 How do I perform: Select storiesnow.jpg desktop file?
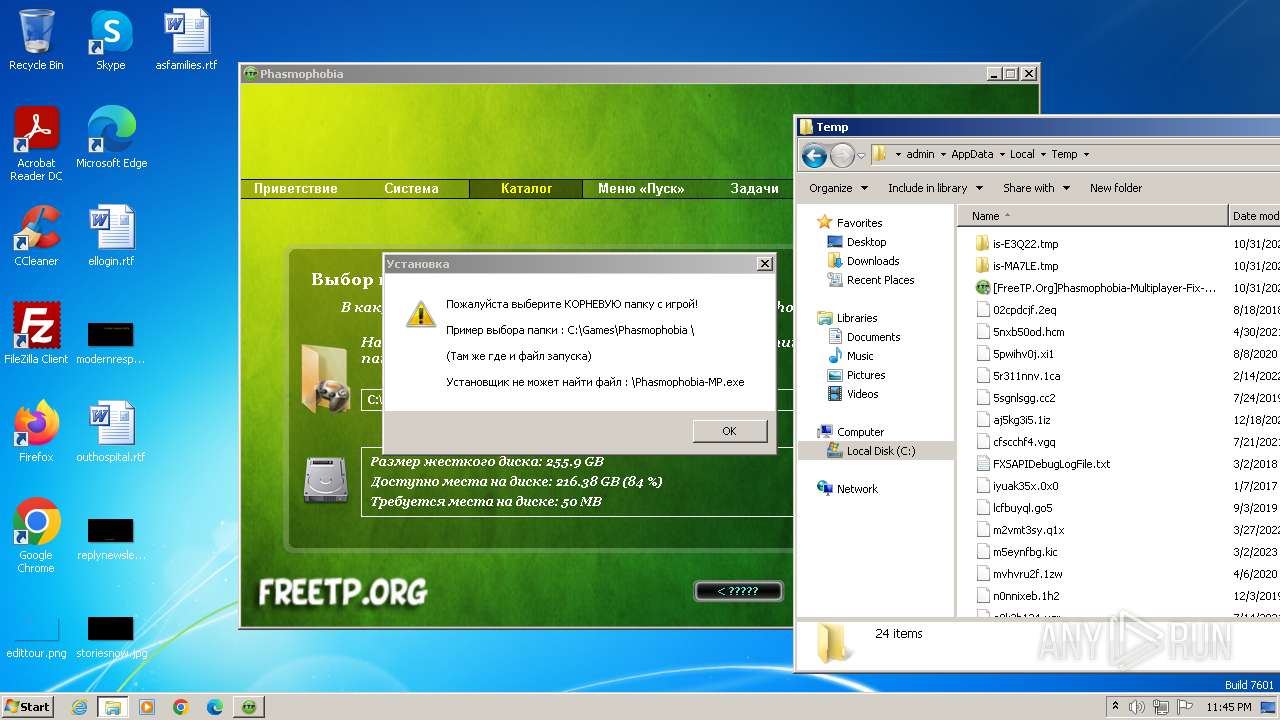click(x=111, y=638)
